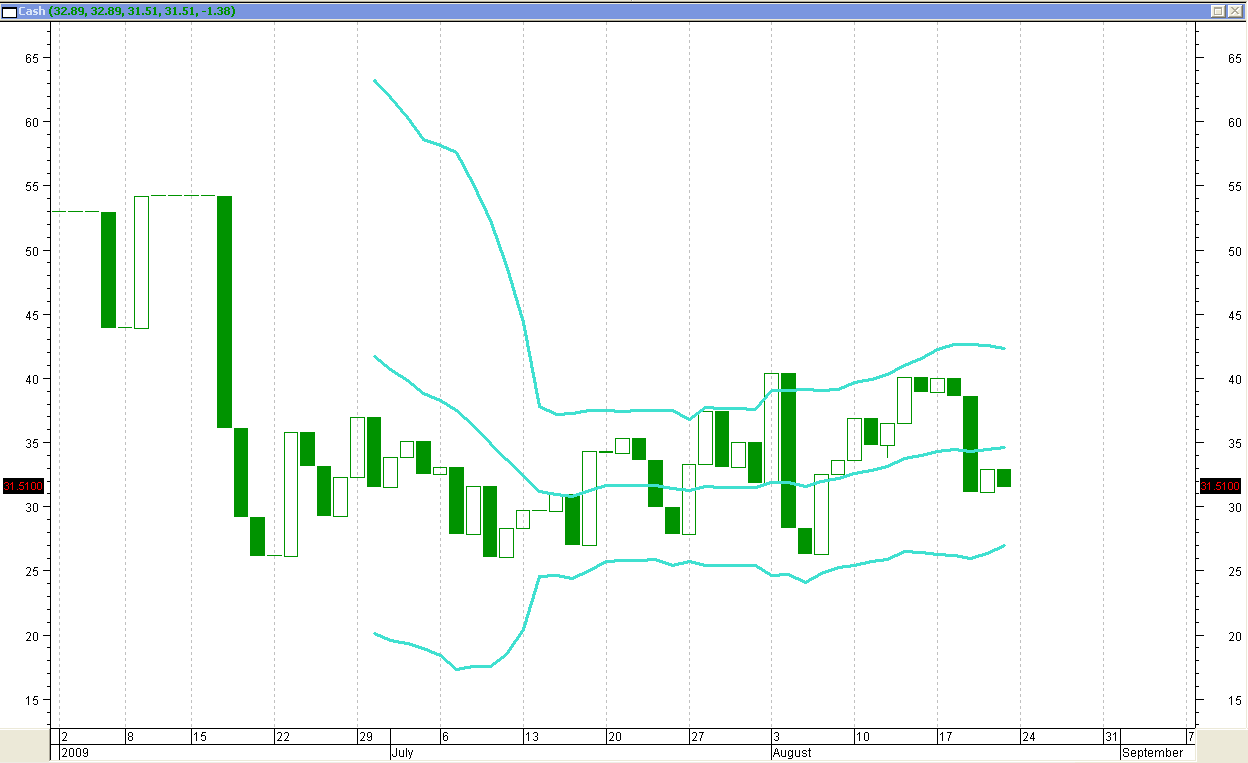The width and height of the screenshot is (1248, 763).
Task: Click the date 17 tick in August
Action: 946,737
